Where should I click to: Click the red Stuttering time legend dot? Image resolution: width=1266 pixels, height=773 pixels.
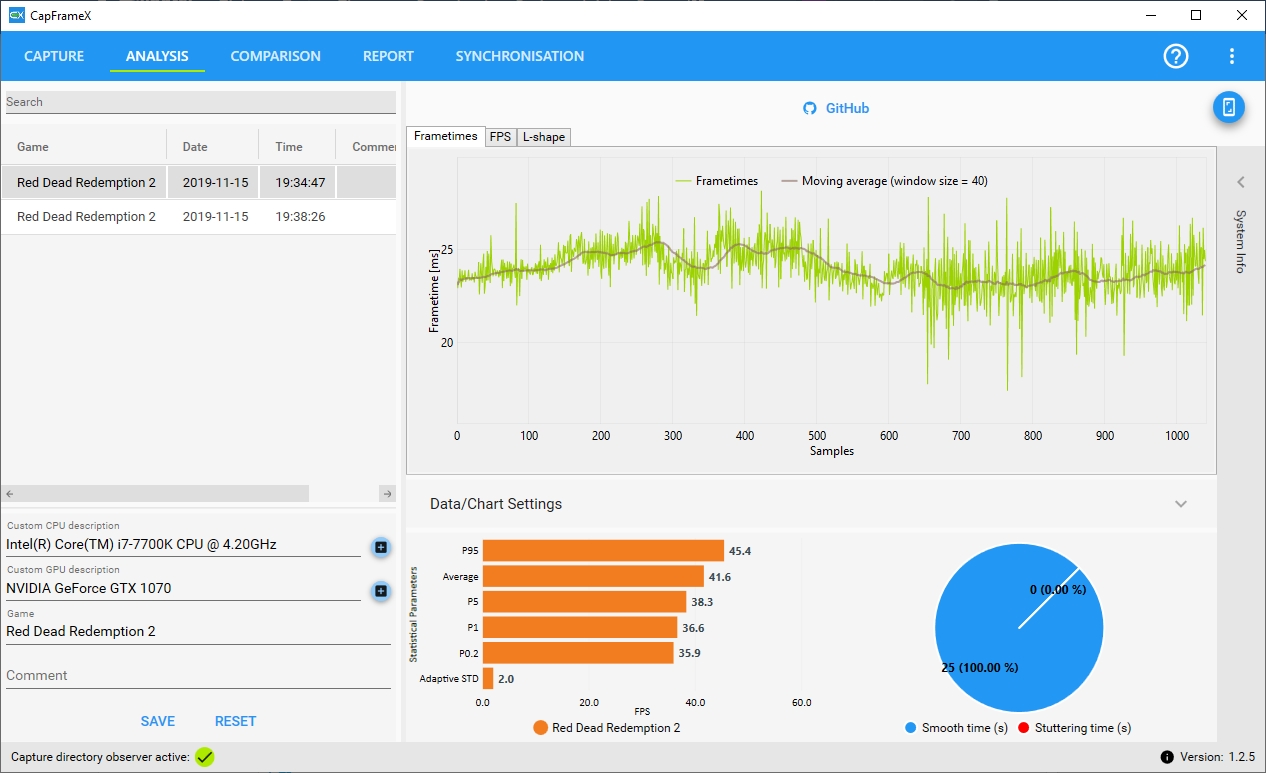point(1023,728)
